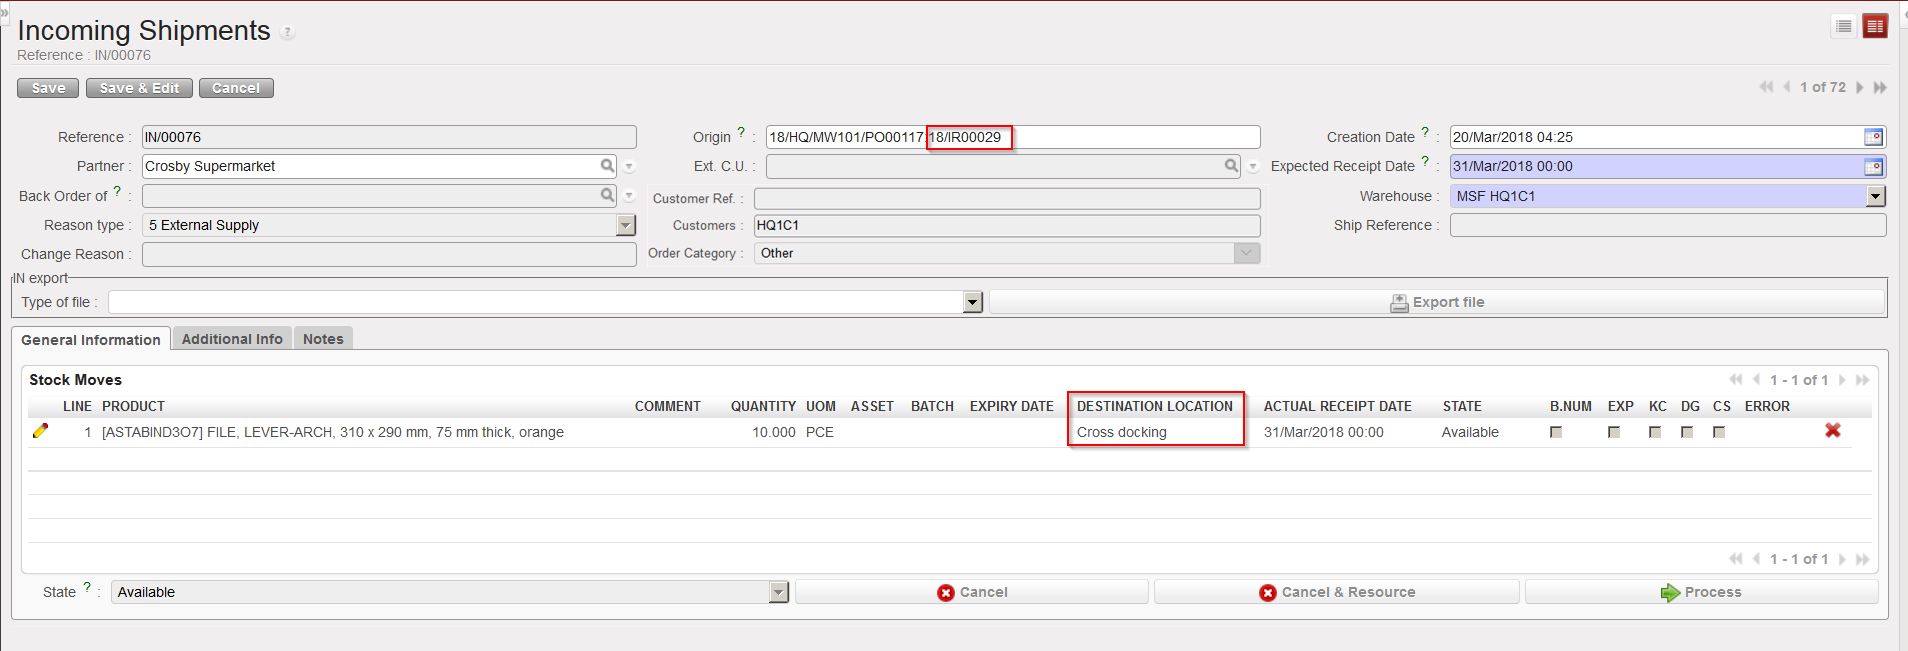Screen dimensions: 1908x651
Task: Toggle the B.NUM checkbox on line 1
Action: click(1556, 432)
